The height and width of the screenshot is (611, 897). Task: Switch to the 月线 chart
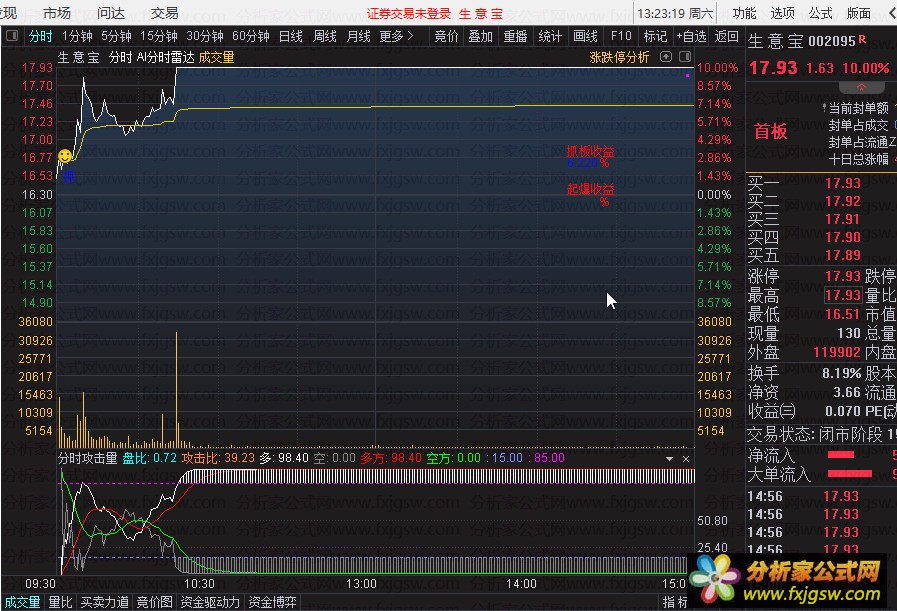(x=359, y=37)
